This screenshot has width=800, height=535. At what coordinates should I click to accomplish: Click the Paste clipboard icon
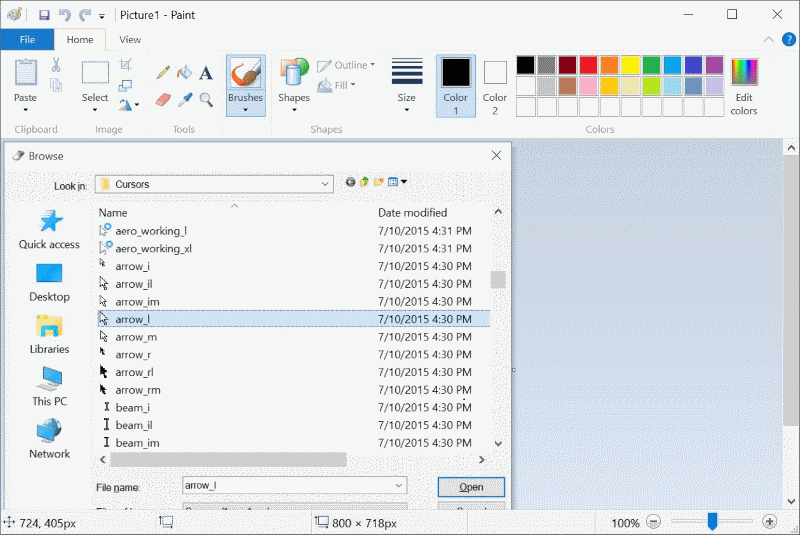pyautogui.click(x=26, y=72)
